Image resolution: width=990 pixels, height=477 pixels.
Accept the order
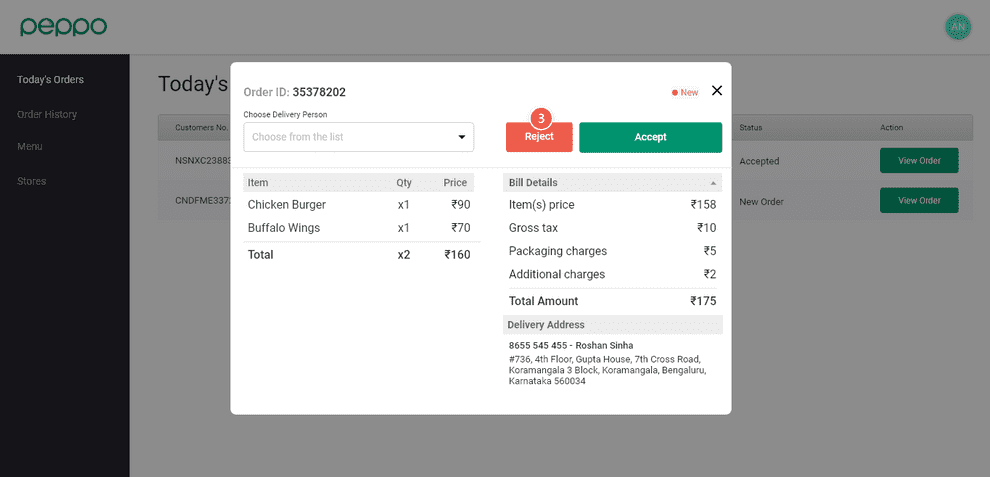650,137
